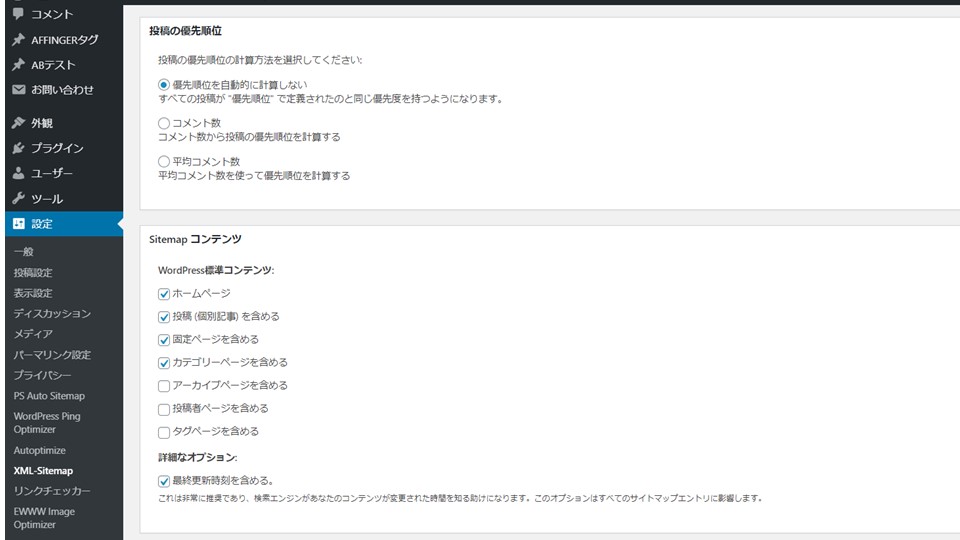The height and width of the screenshot is (540, 960).
Task: Click the プラグイン plug icon
Action: 18,148
